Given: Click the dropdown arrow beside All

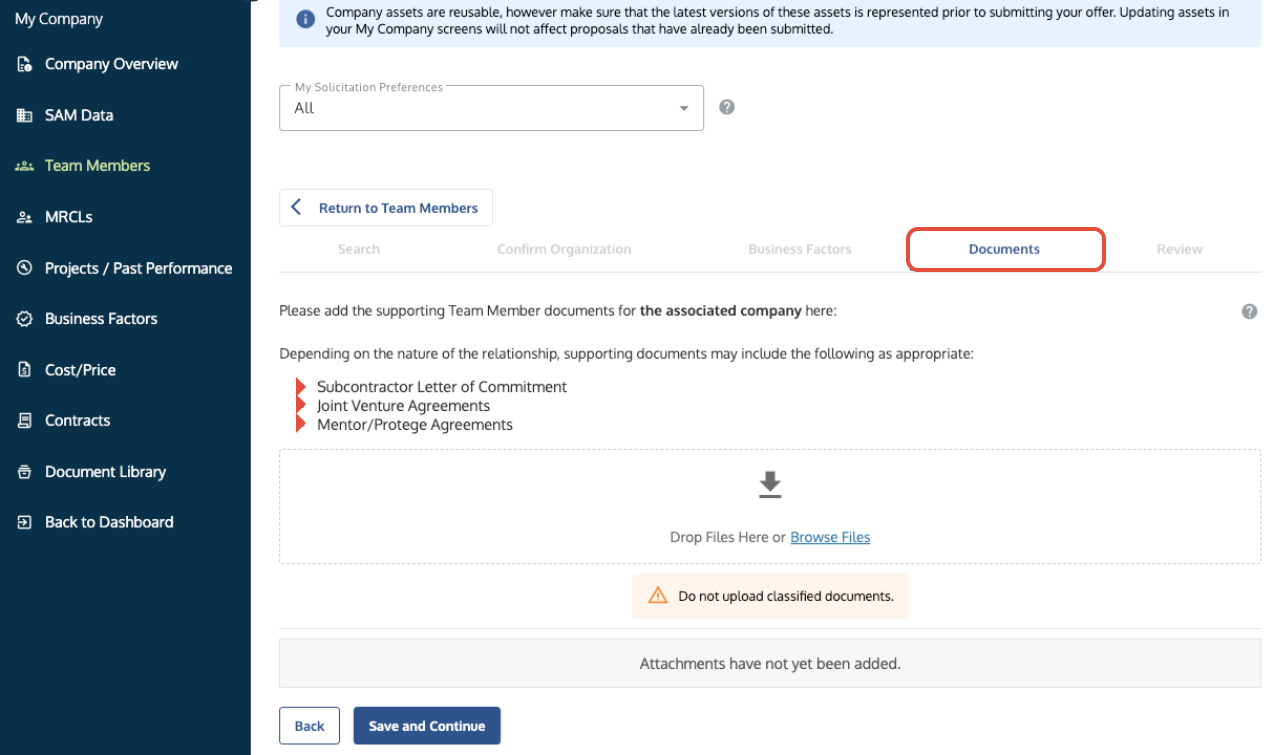Looking at the screenshot, I should tap(684, 108).
